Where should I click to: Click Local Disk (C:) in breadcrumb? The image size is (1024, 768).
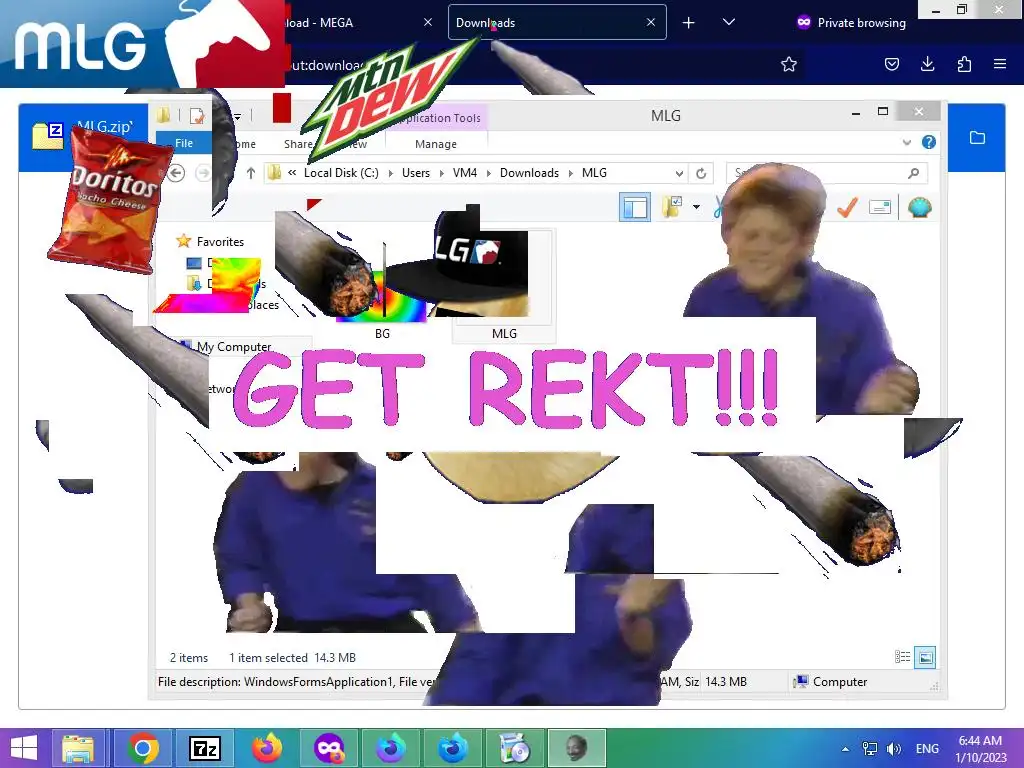[x=341, y=173]
